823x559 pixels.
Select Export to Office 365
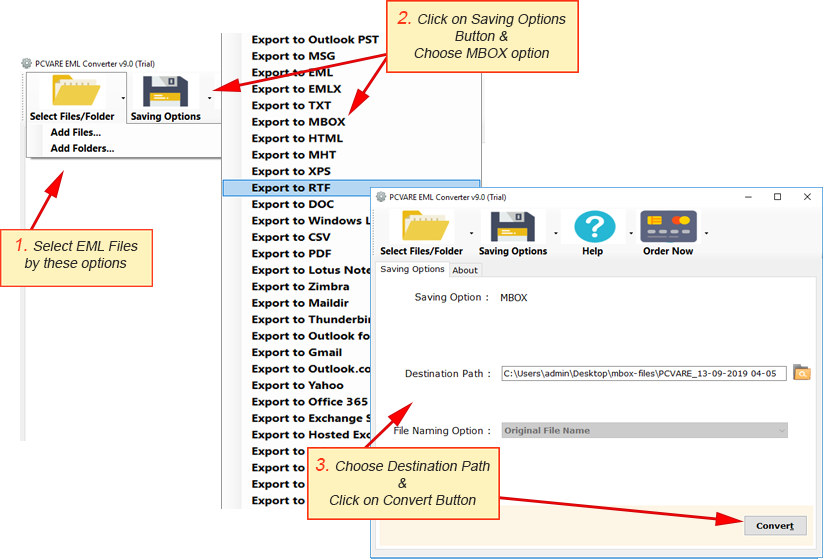[x=310, y=402]
